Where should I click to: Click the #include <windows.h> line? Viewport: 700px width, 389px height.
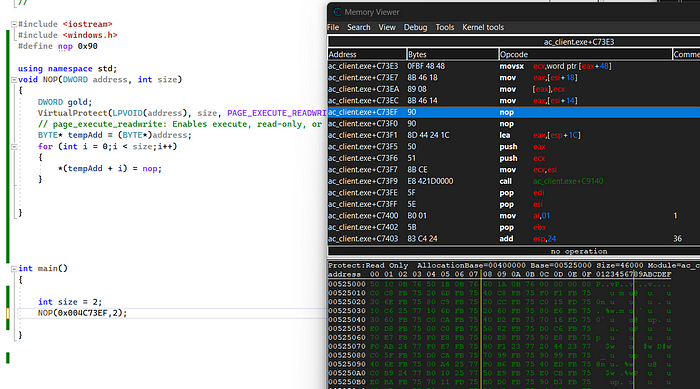click(x=68, y=35)
